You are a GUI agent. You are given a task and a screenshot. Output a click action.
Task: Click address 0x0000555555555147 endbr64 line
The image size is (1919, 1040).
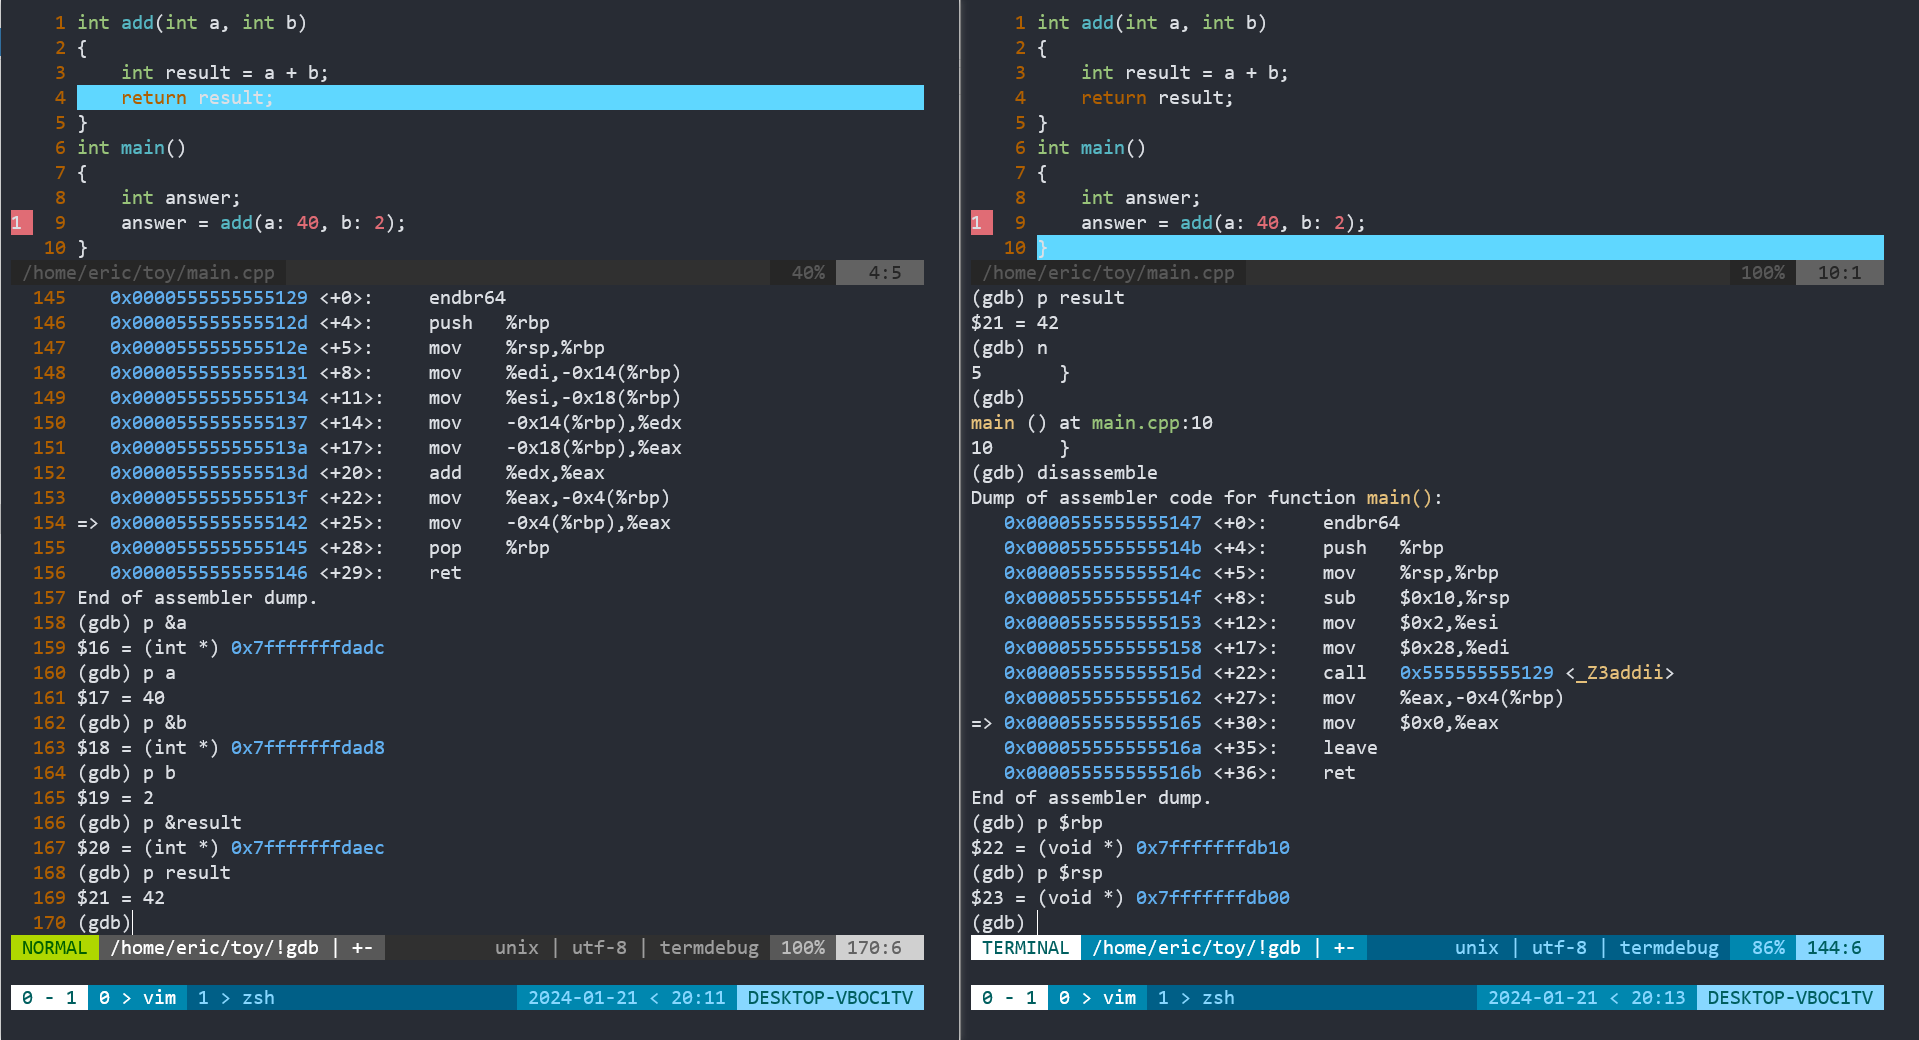pyautogui.click(x=1202, y=523)
